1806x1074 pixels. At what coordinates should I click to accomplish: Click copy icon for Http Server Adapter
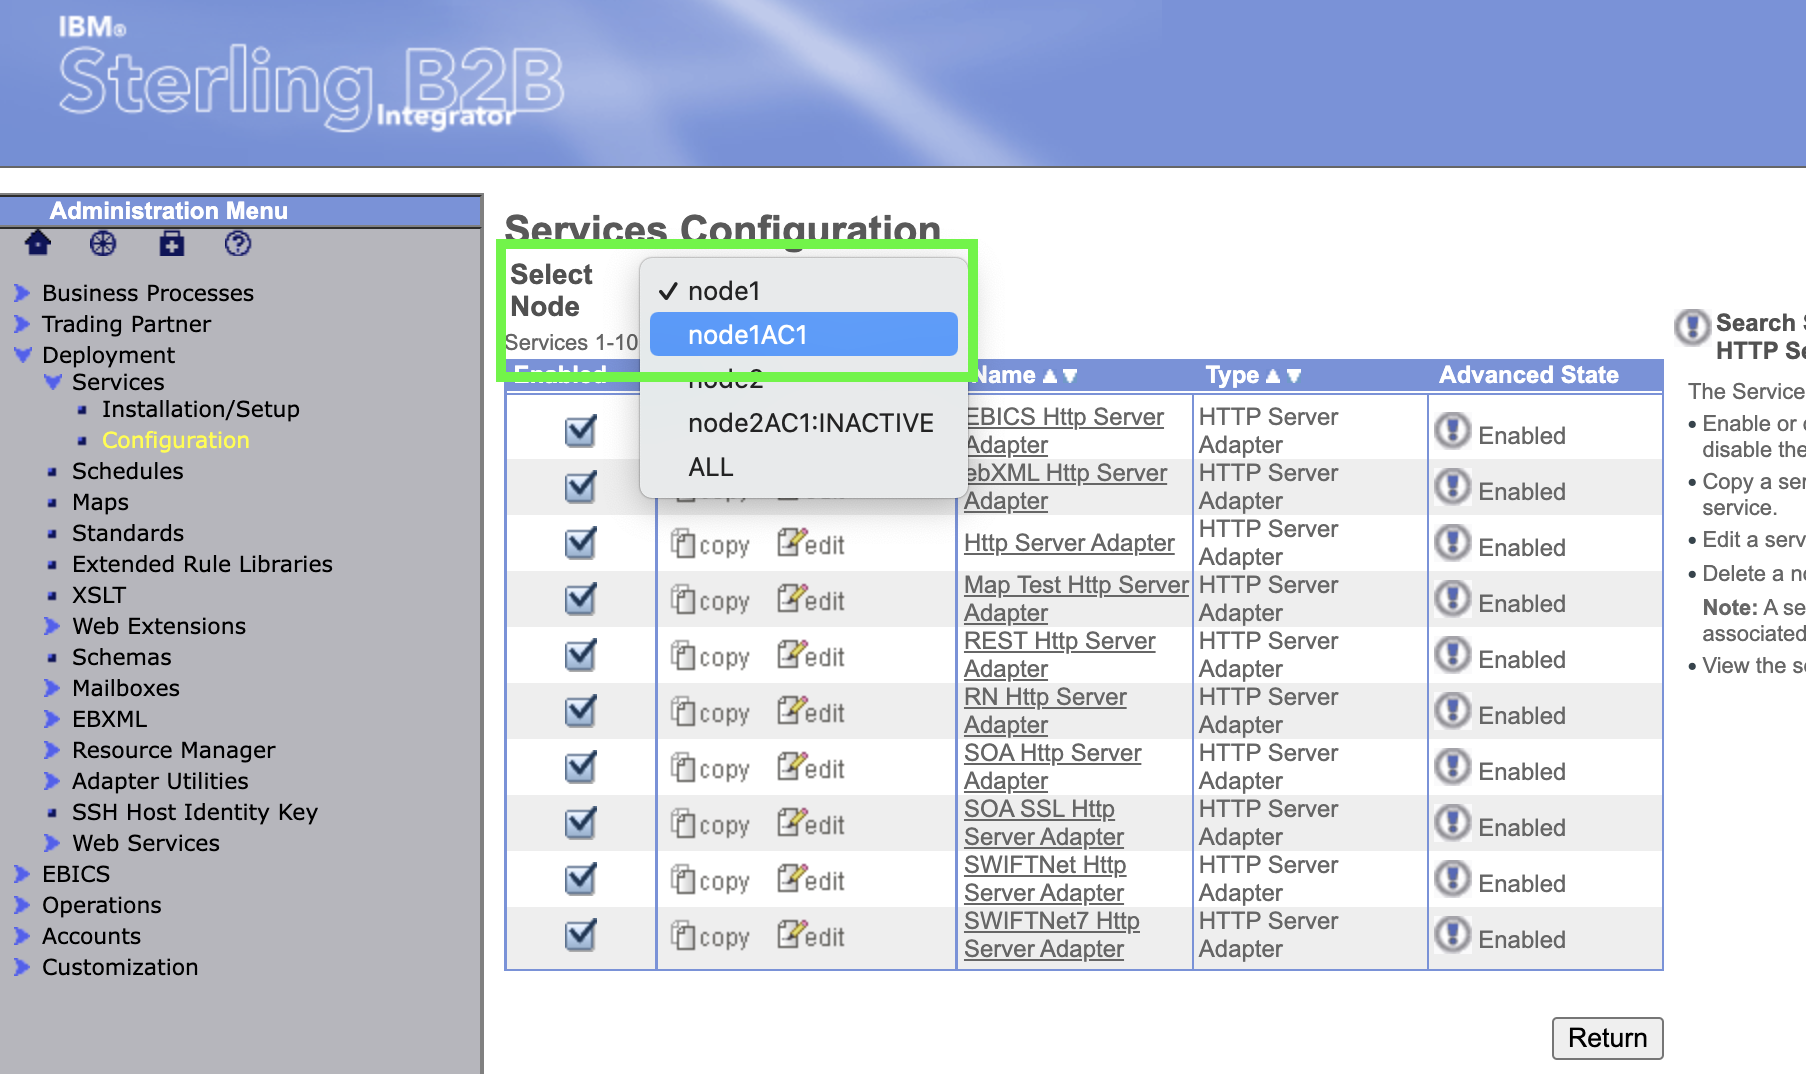point(710,544)
